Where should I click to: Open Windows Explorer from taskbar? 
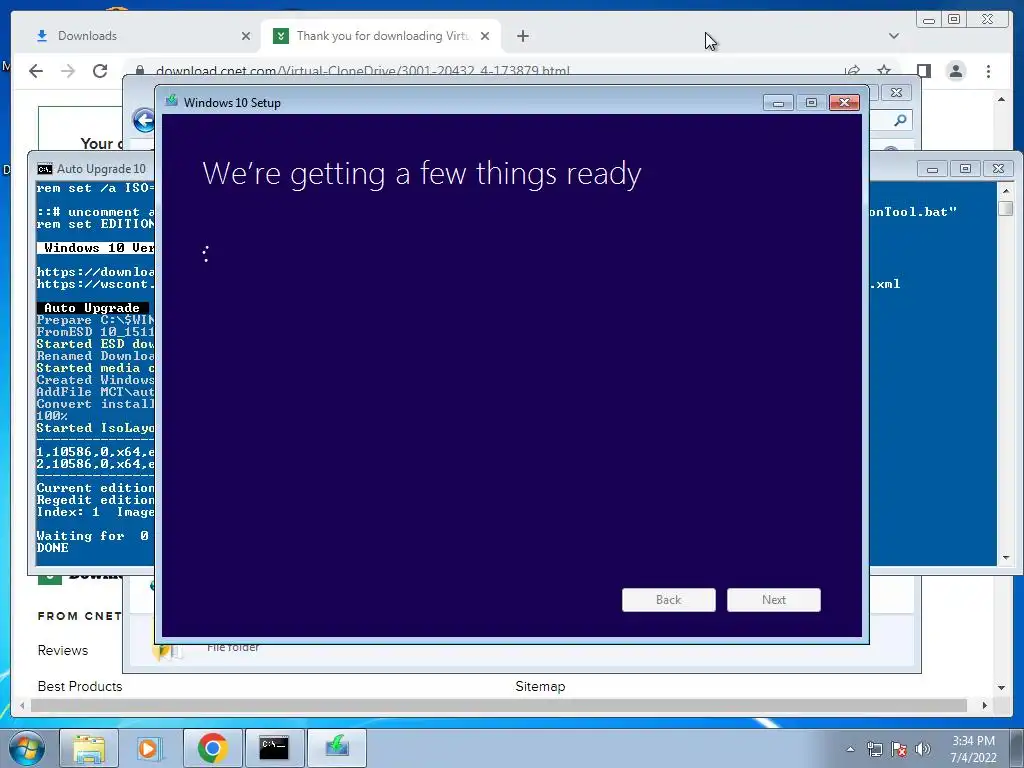pos(89,748)
